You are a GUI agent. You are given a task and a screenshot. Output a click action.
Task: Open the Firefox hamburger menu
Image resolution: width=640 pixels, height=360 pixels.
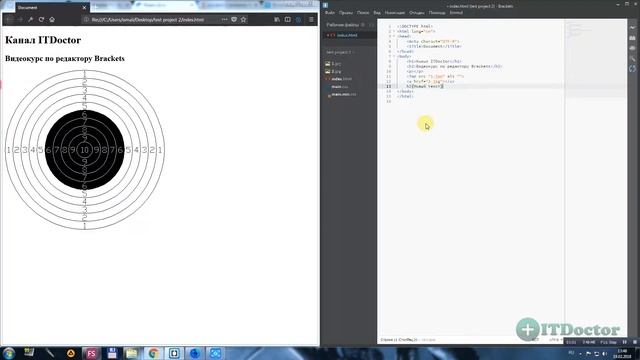tap(311, 20)
